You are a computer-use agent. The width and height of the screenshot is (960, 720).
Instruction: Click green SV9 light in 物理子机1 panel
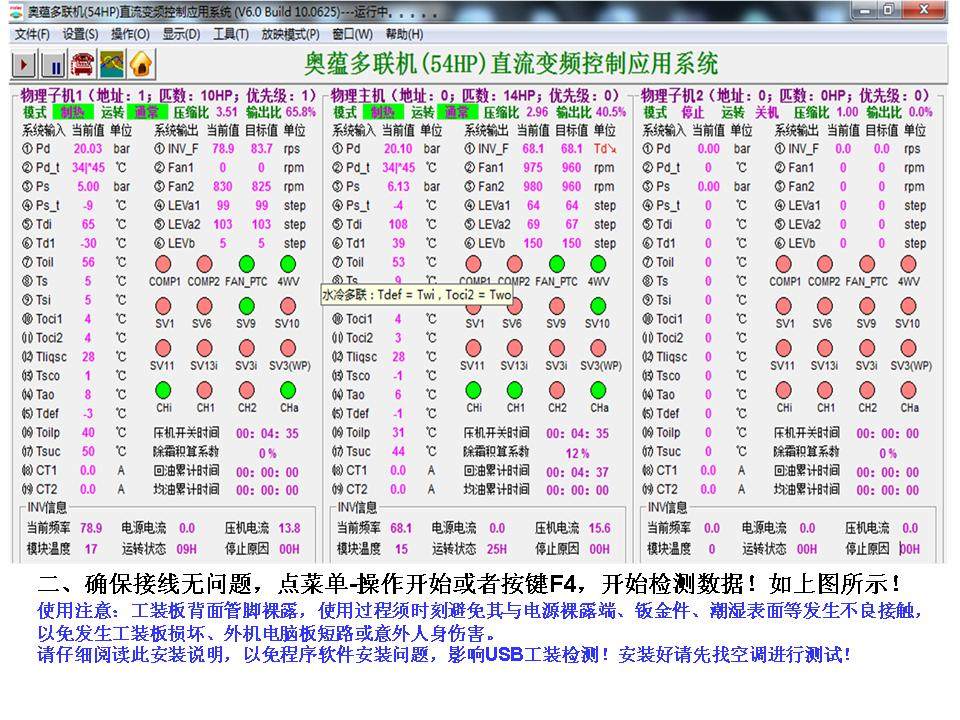coord(246,306)
